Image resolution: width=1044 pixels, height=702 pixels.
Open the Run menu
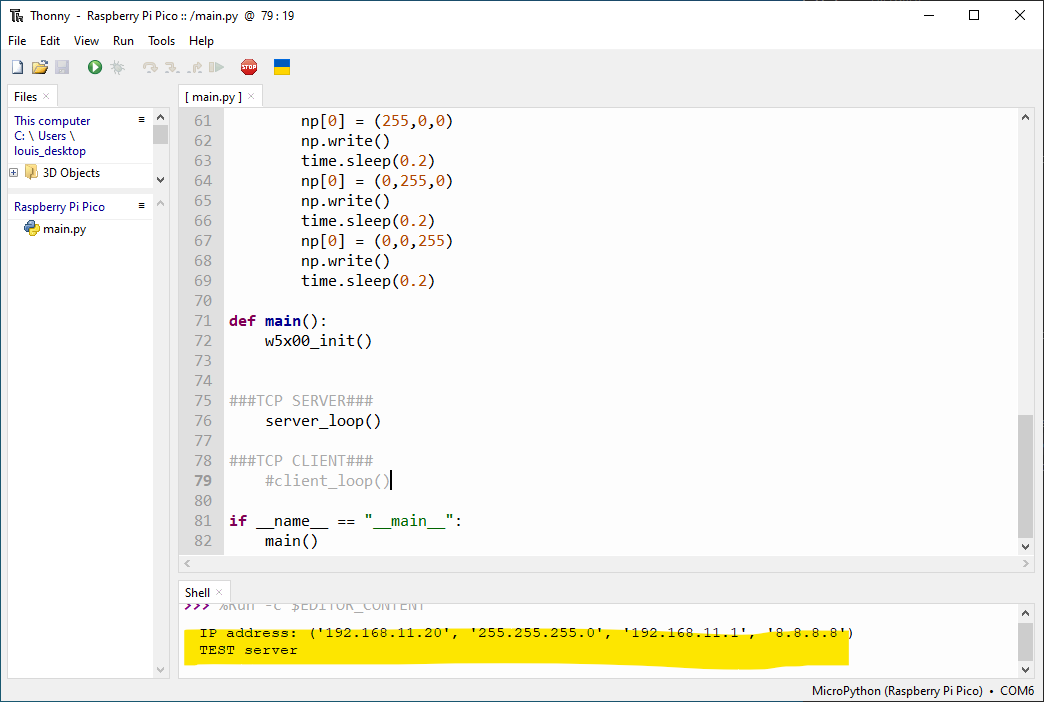[x=123, y=41]
